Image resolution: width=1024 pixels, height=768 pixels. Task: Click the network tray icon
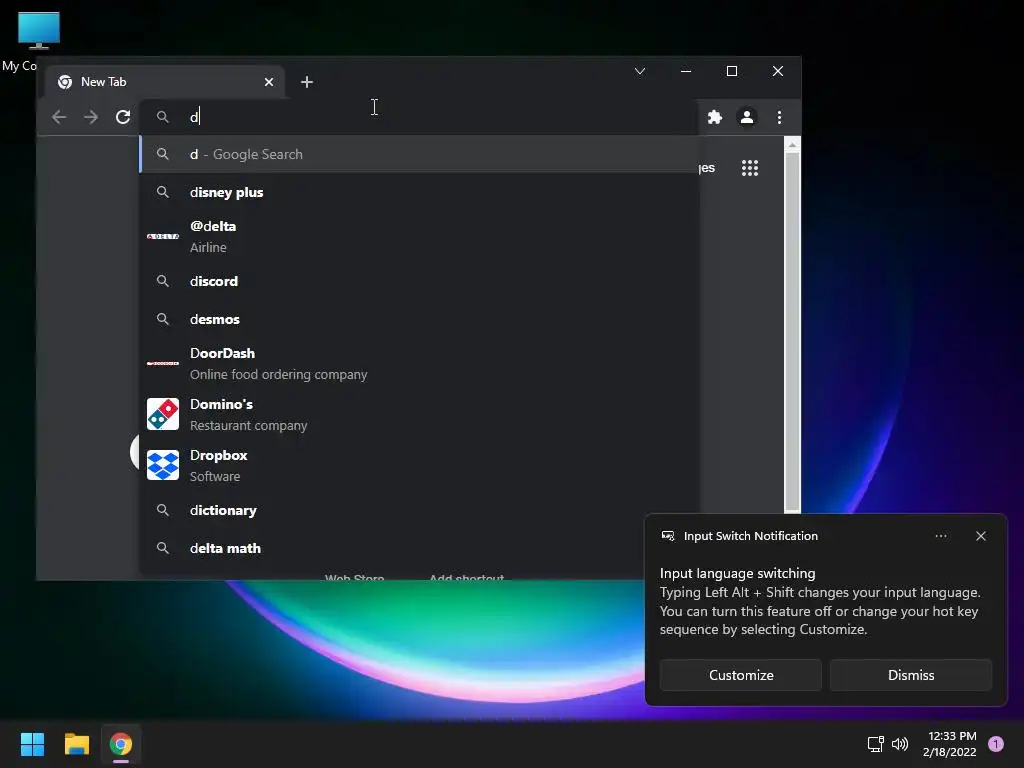pyautogui.click(x=875, y=744)
